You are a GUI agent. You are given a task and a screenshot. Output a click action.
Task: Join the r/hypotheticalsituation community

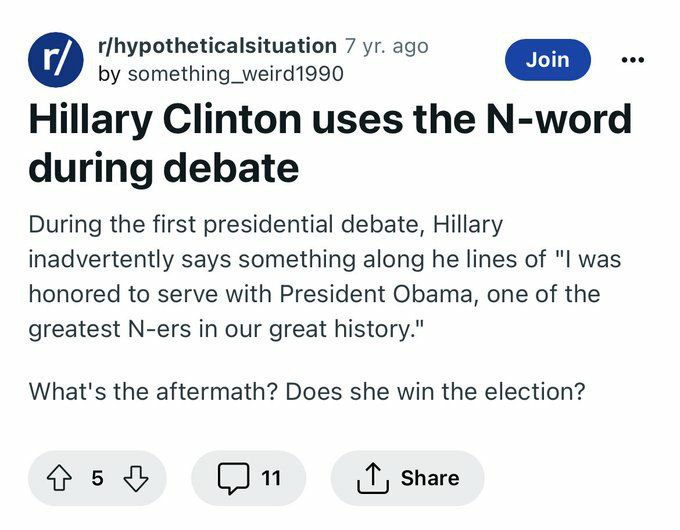coord(547,60)
